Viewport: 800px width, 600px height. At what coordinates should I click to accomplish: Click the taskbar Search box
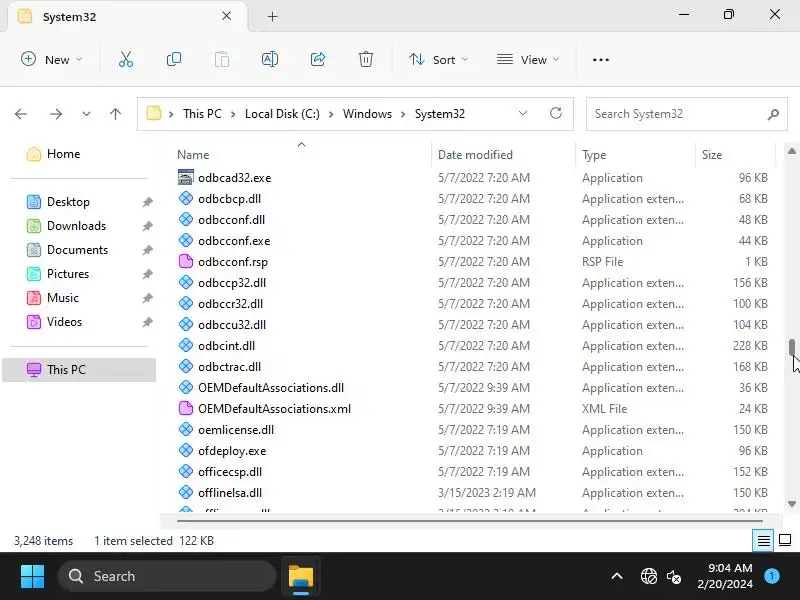click(167, 577)
